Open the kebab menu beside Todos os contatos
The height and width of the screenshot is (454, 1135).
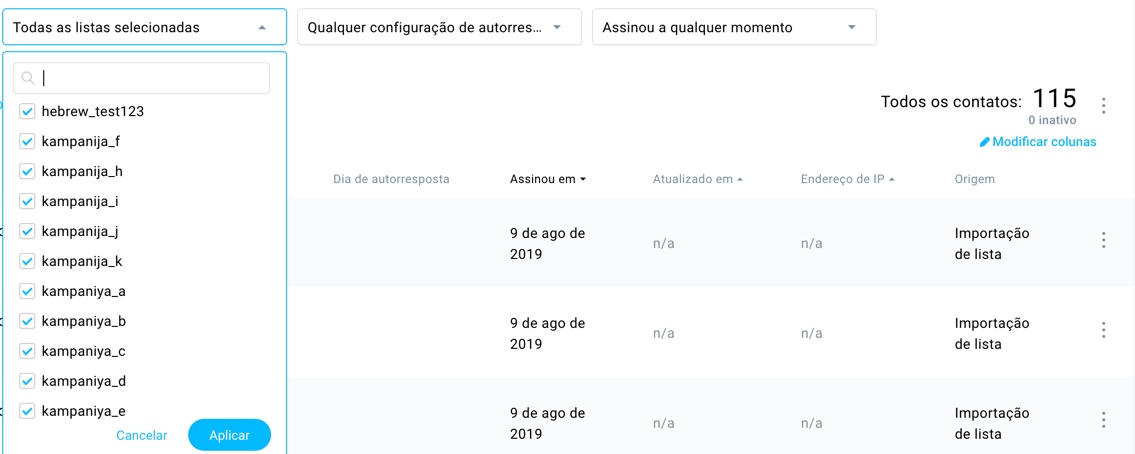pos(1104,105)
